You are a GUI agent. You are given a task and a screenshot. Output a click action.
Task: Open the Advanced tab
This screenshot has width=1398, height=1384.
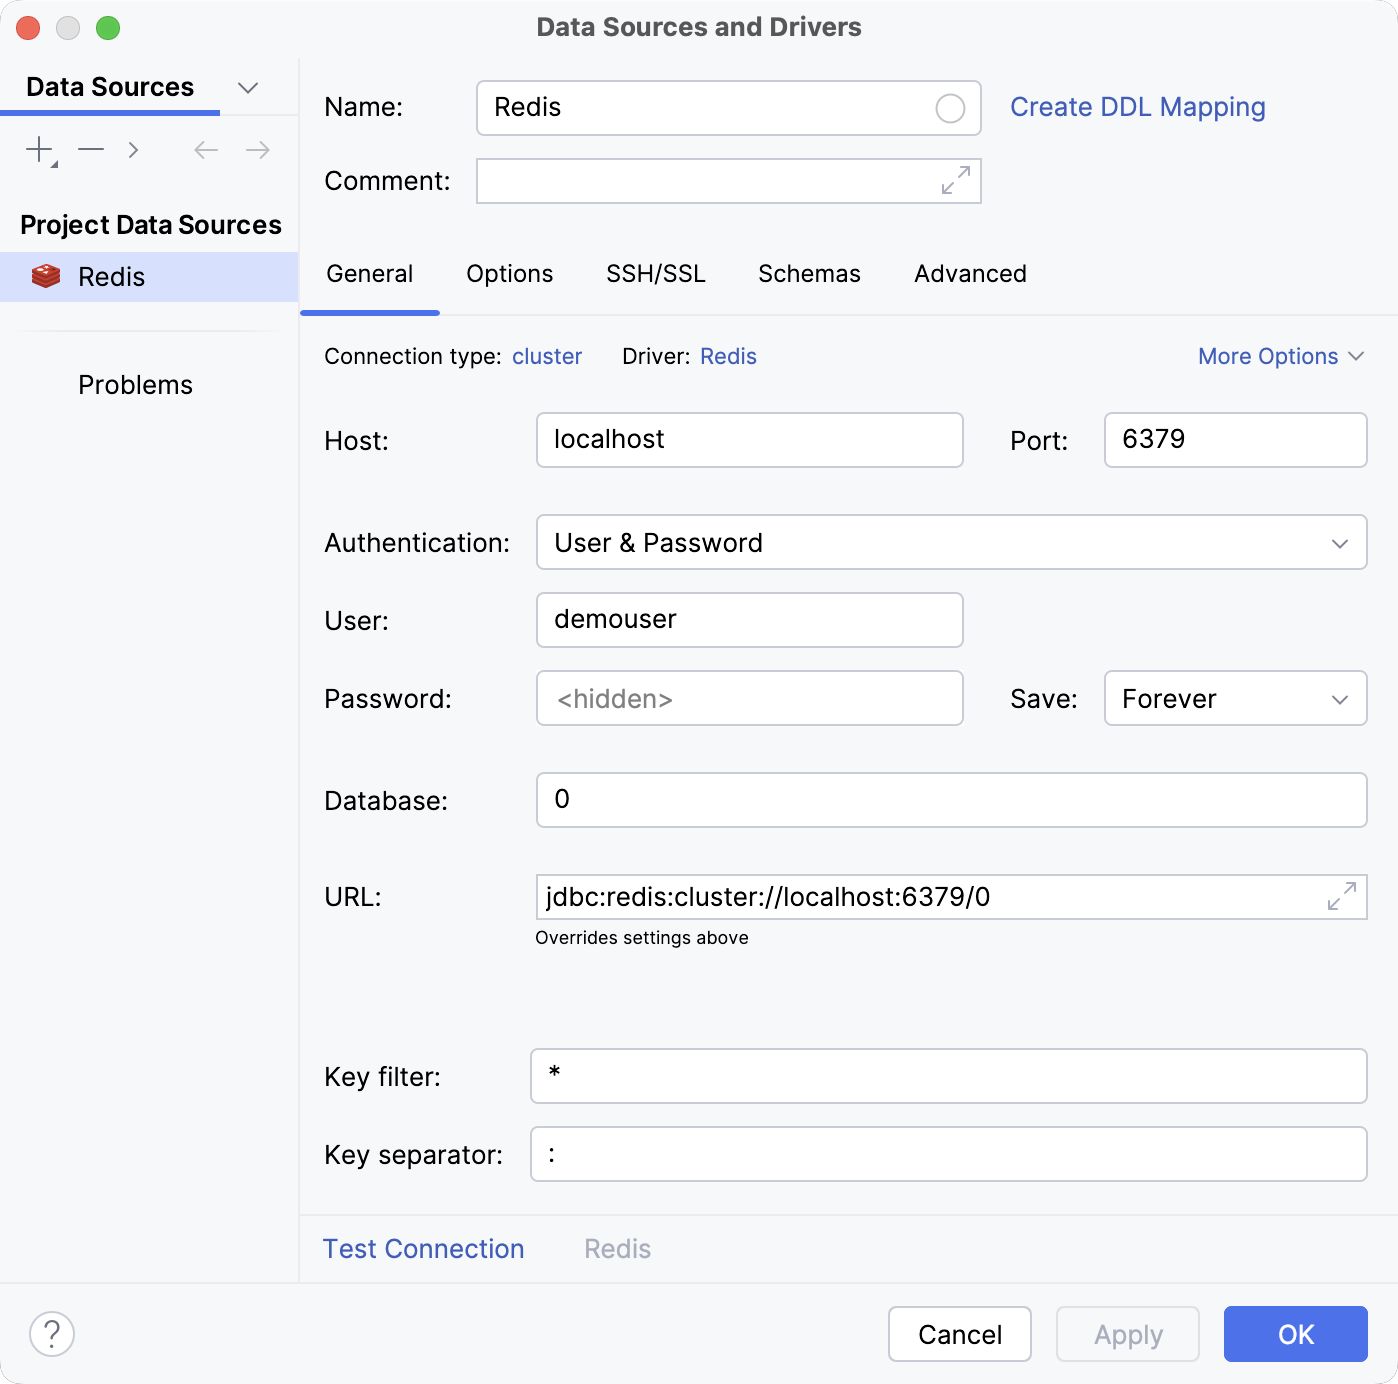click(969, 274)
